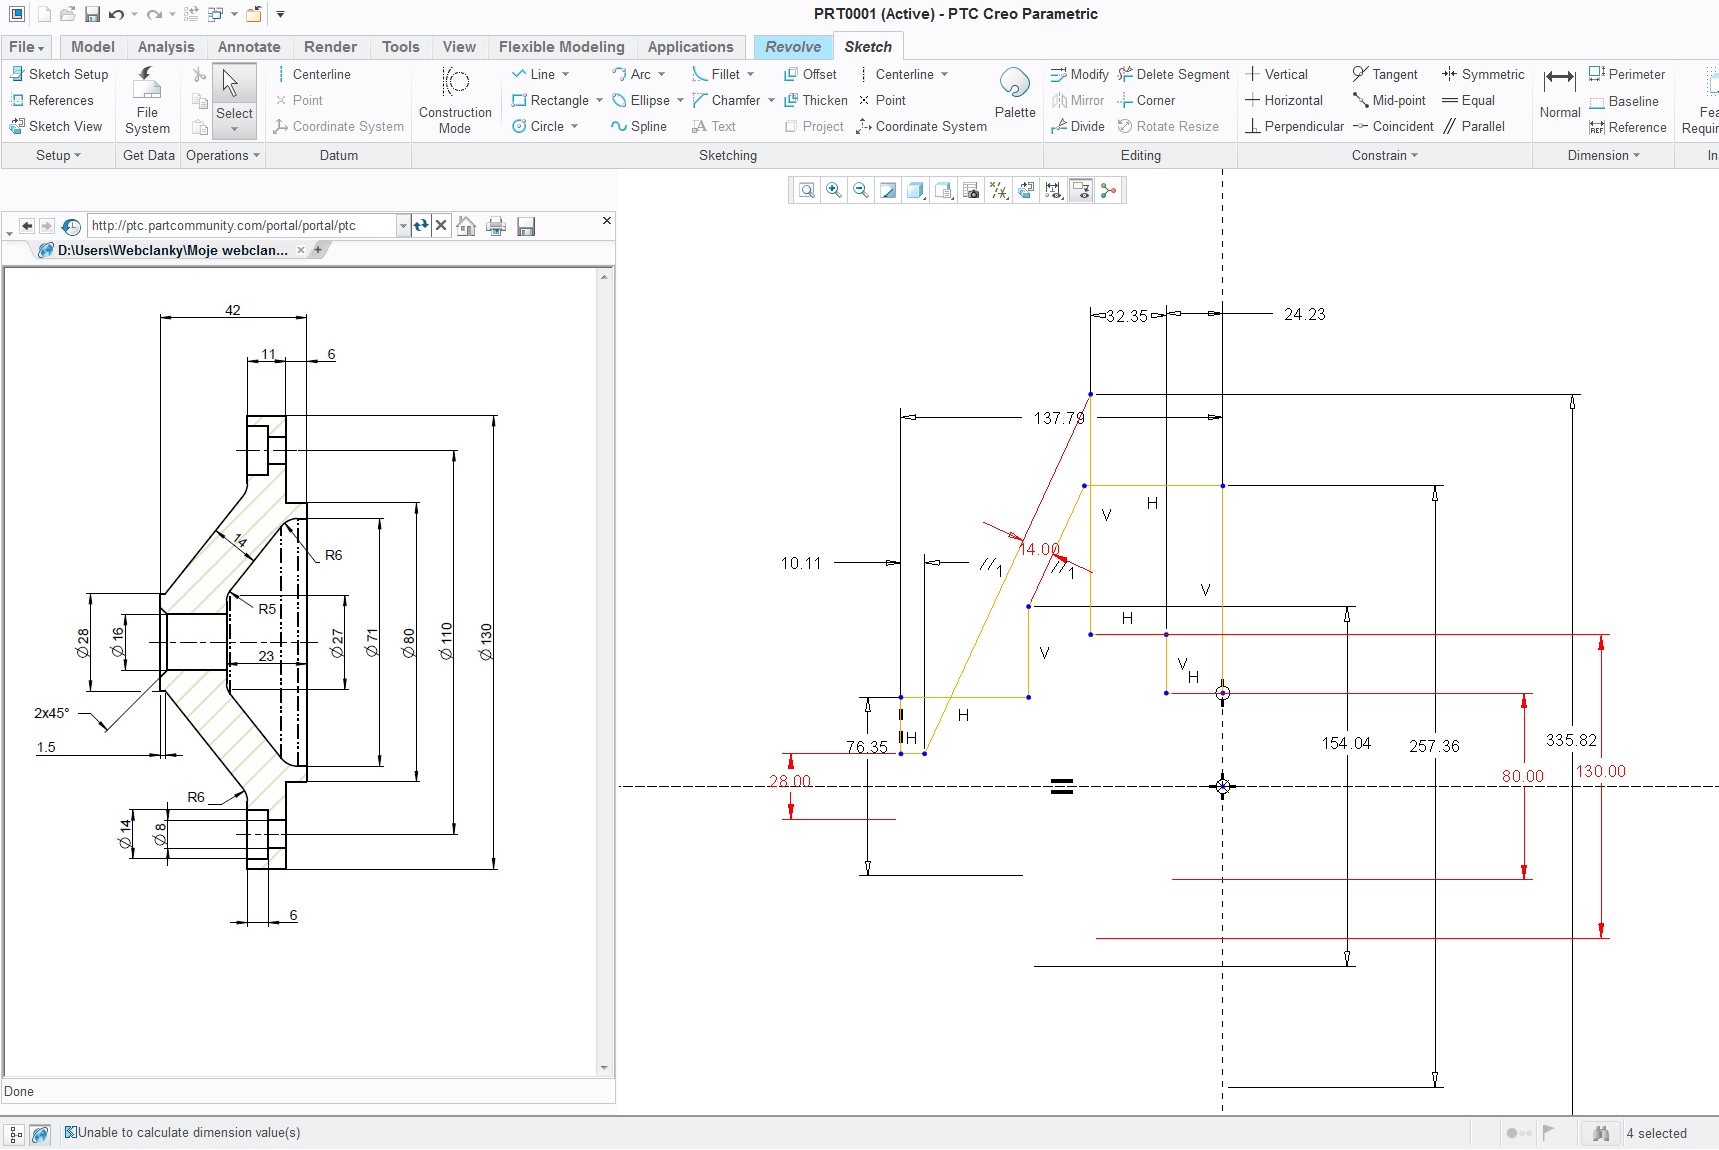
Task: Close the Moje webclanky browser tab
Action: coord(301,250)
